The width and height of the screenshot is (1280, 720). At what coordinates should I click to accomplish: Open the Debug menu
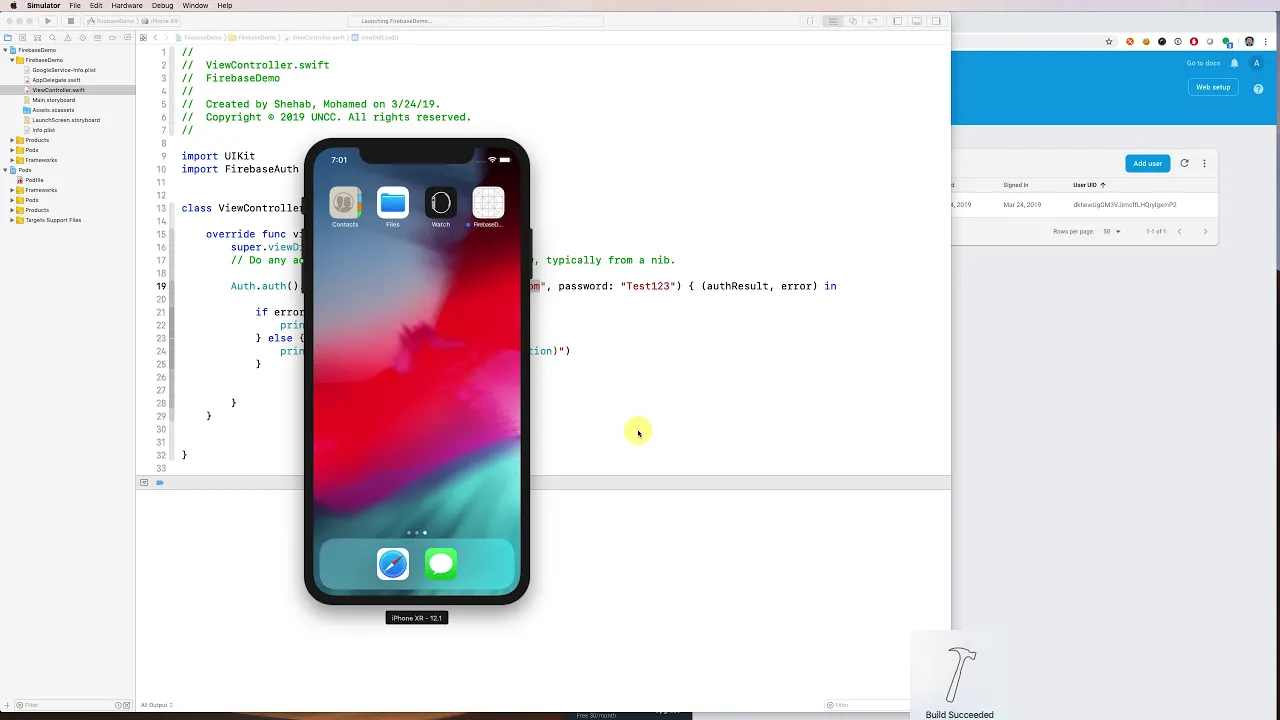(x=162, y=5)
